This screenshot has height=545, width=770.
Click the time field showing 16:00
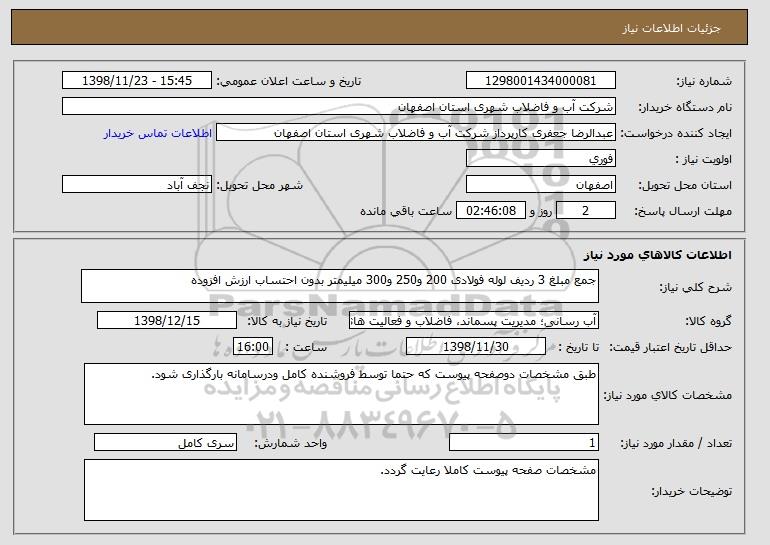[x=253, y=347]
